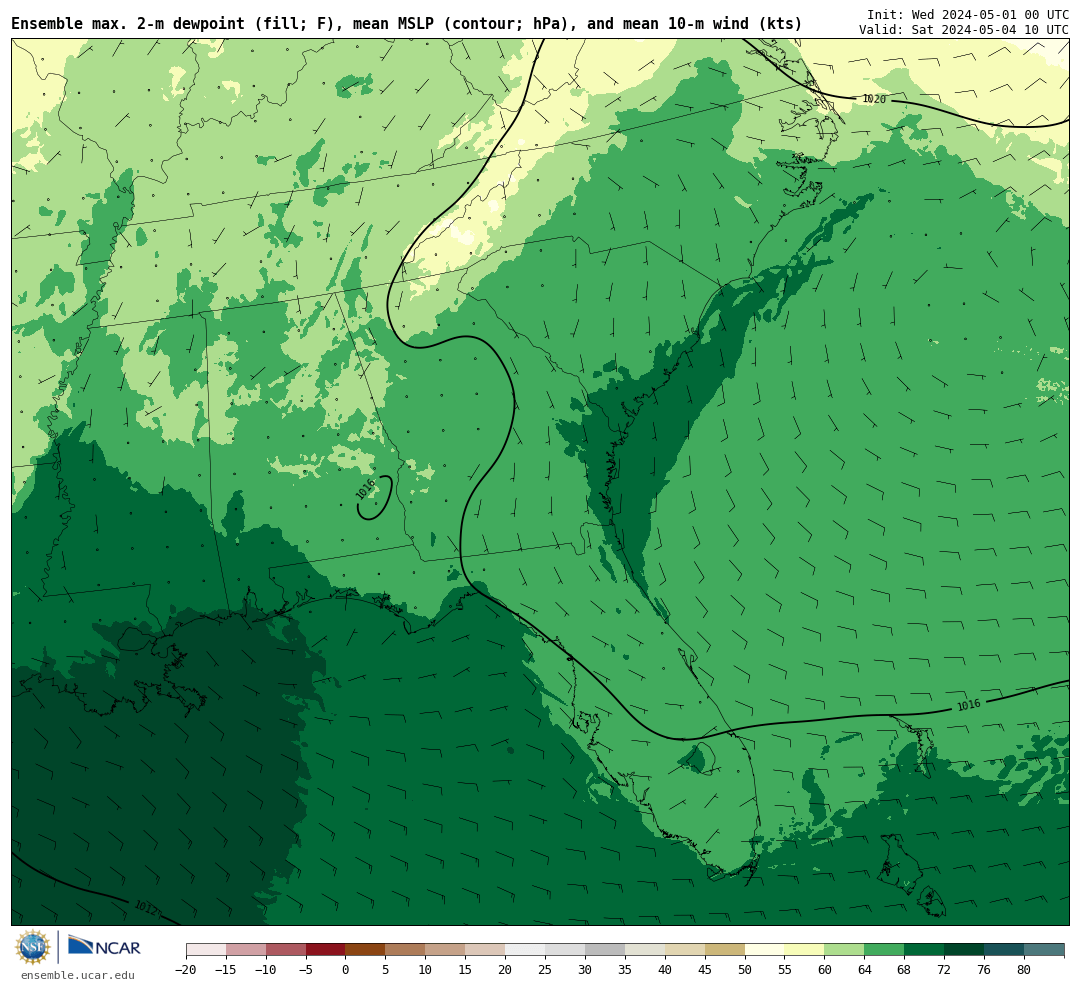The height and width of the screenshot is (988, 1080).
Task: Click the 30 colorbar tick label
Action: pos(585,970)
